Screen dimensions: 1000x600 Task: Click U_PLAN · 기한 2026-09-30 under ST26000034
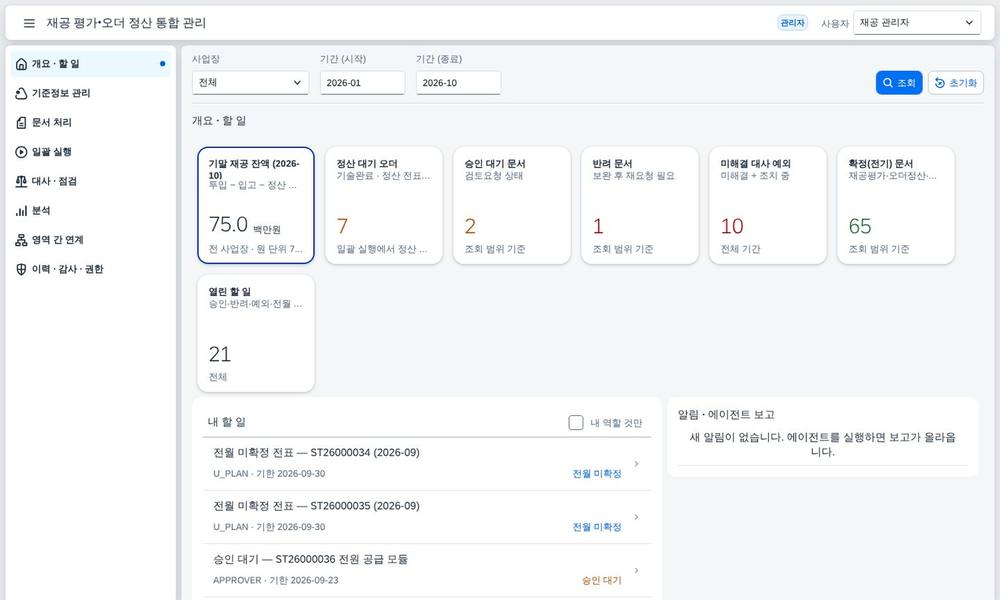269,474
